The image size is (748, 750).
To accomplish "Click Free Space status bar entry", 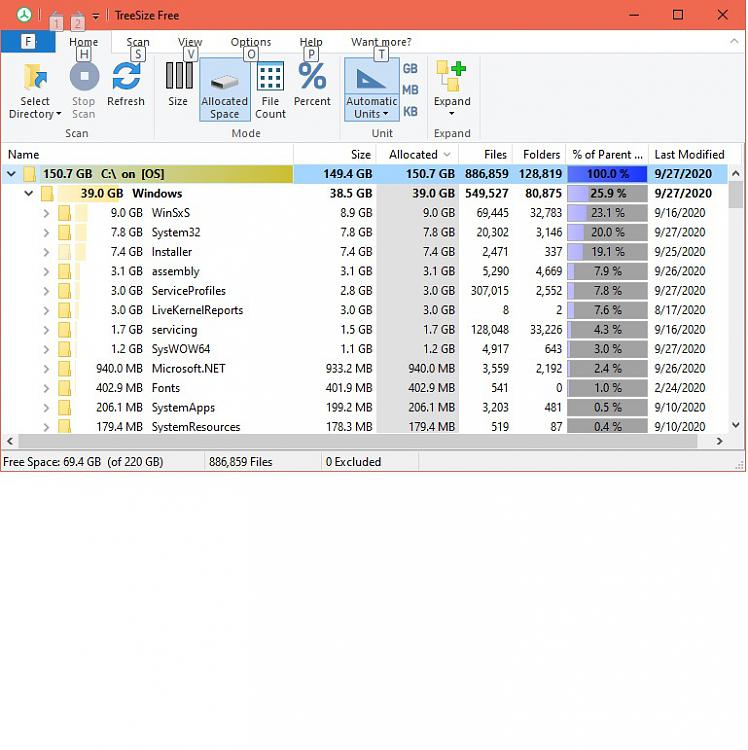I will 83,462.
